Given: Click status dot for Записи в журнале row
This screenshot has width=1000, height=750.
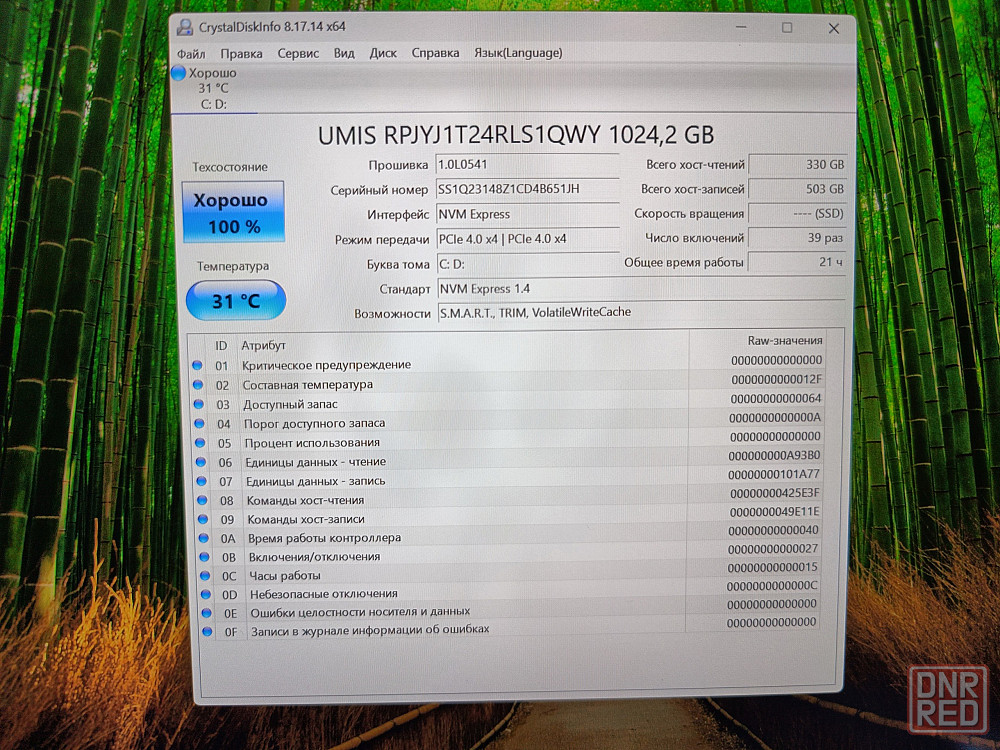Looking at the screenshot, I should click(x=207, y=631).
